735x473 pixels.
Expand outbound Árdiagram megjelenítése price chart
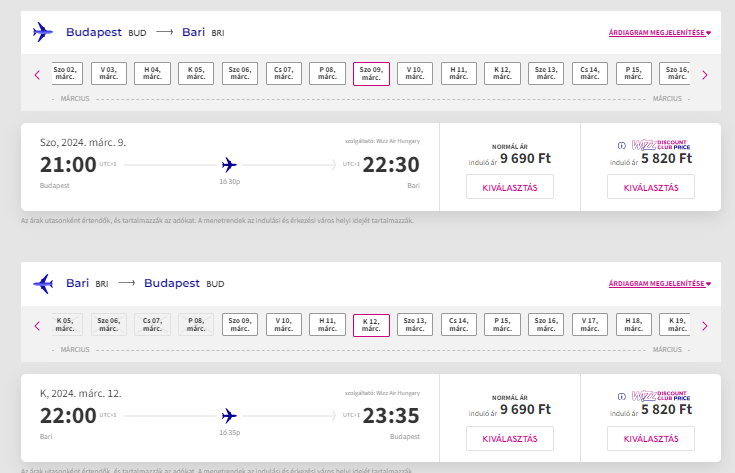[660, 33]
